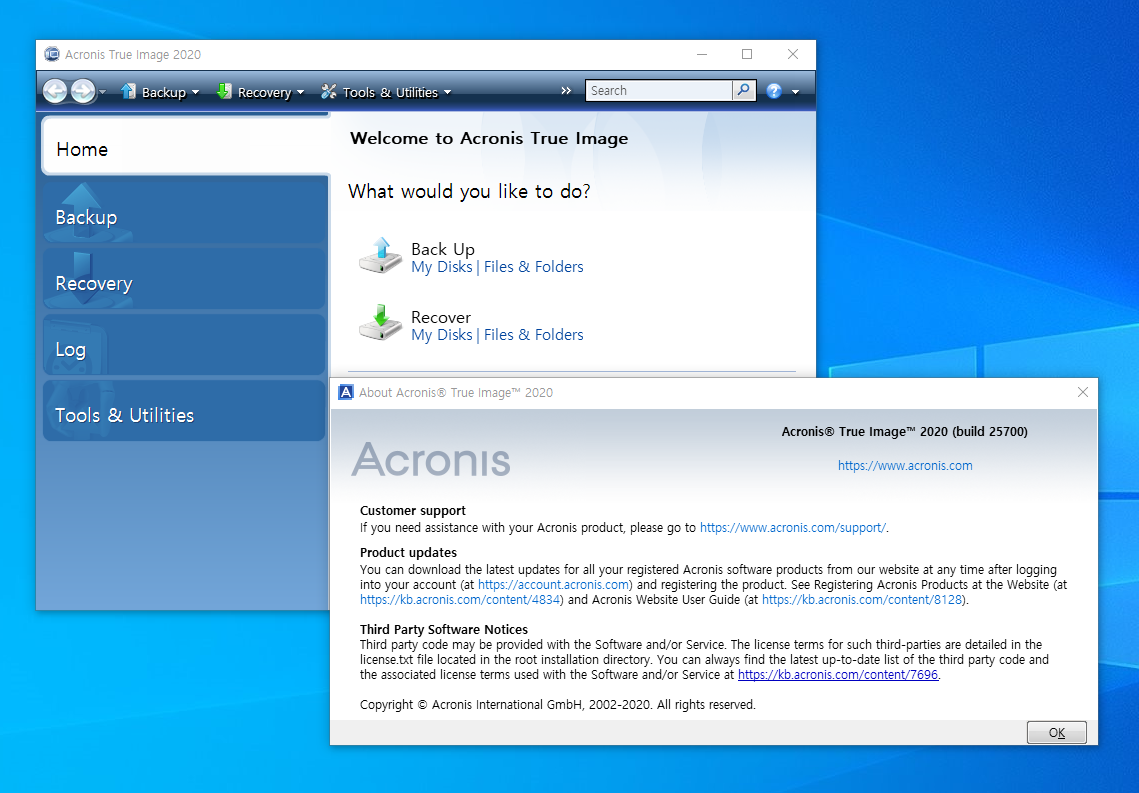Viewport: 1139px width, 793px height.
Task: Open the acronis.com/support link
Action: tap(793, 528)
